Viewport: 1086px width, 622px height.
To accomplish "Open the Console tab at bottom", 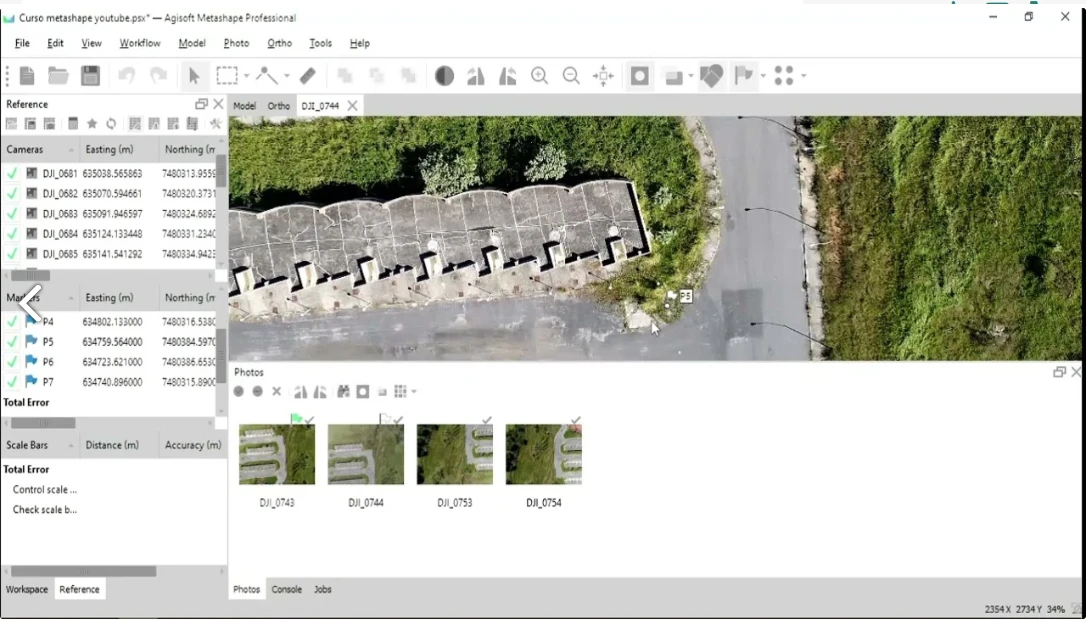I will pos(286,590).
